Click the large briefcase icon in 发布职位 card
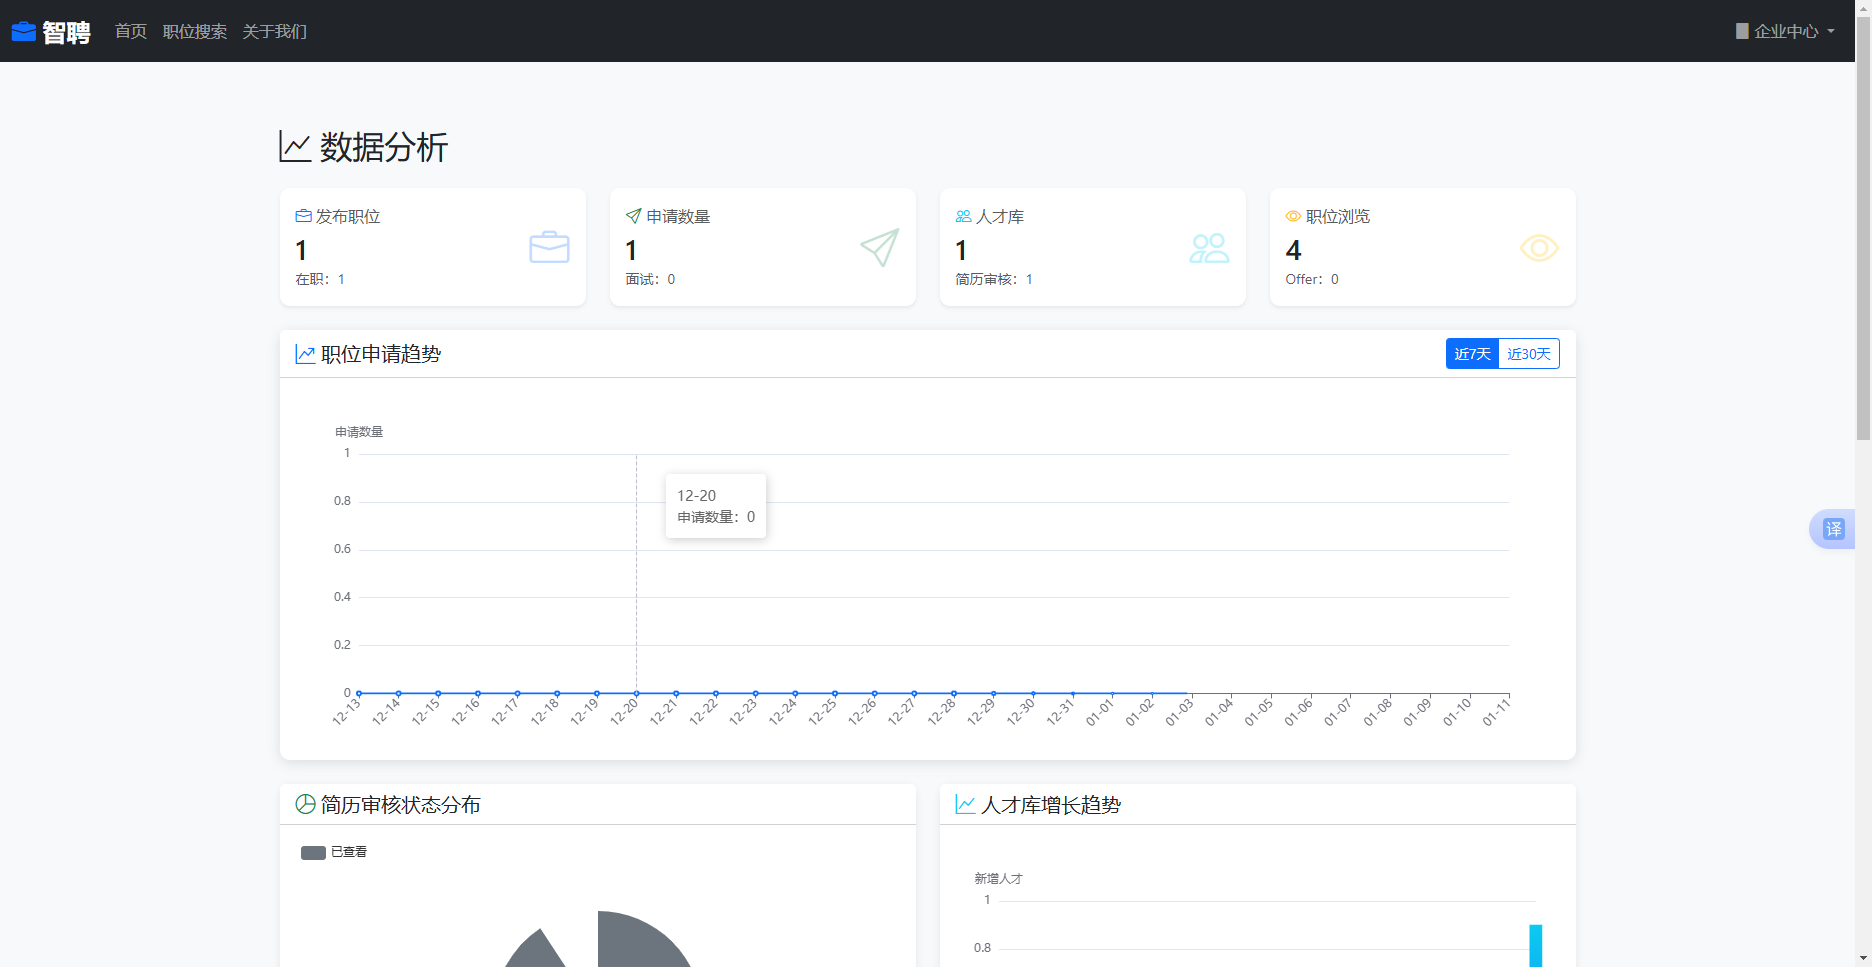The image size is (1872, 967). (549, 247)
